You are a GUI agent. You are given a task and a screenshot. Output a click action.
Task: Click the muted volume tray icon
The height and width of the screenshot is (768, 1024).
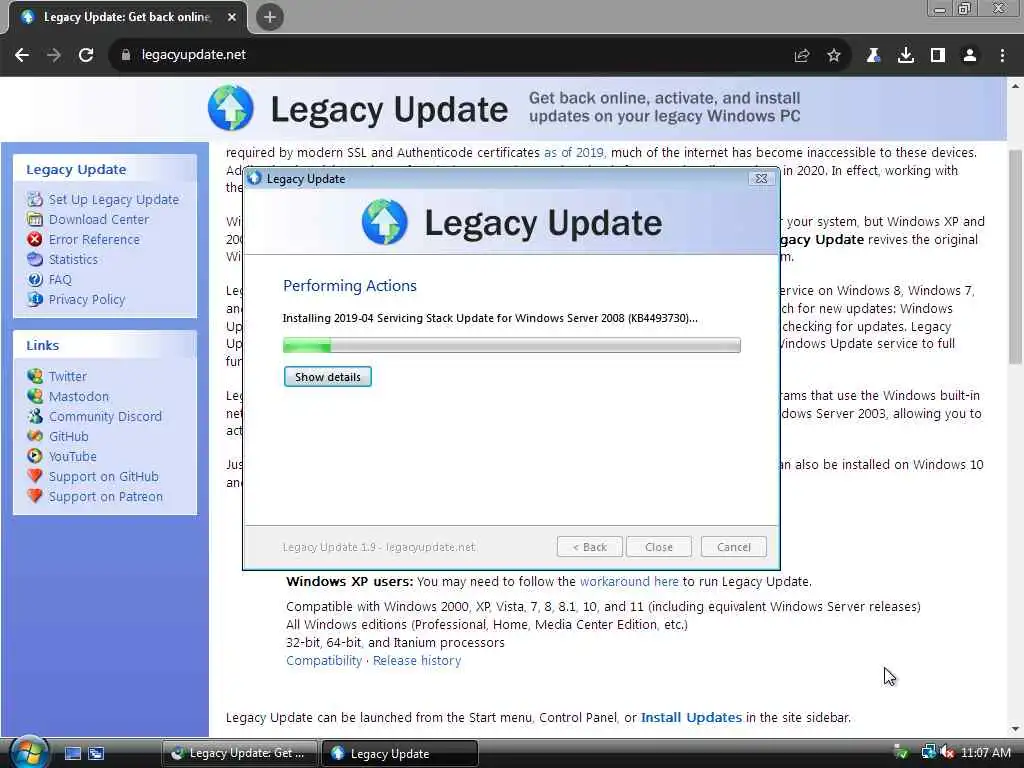[947, 752]
